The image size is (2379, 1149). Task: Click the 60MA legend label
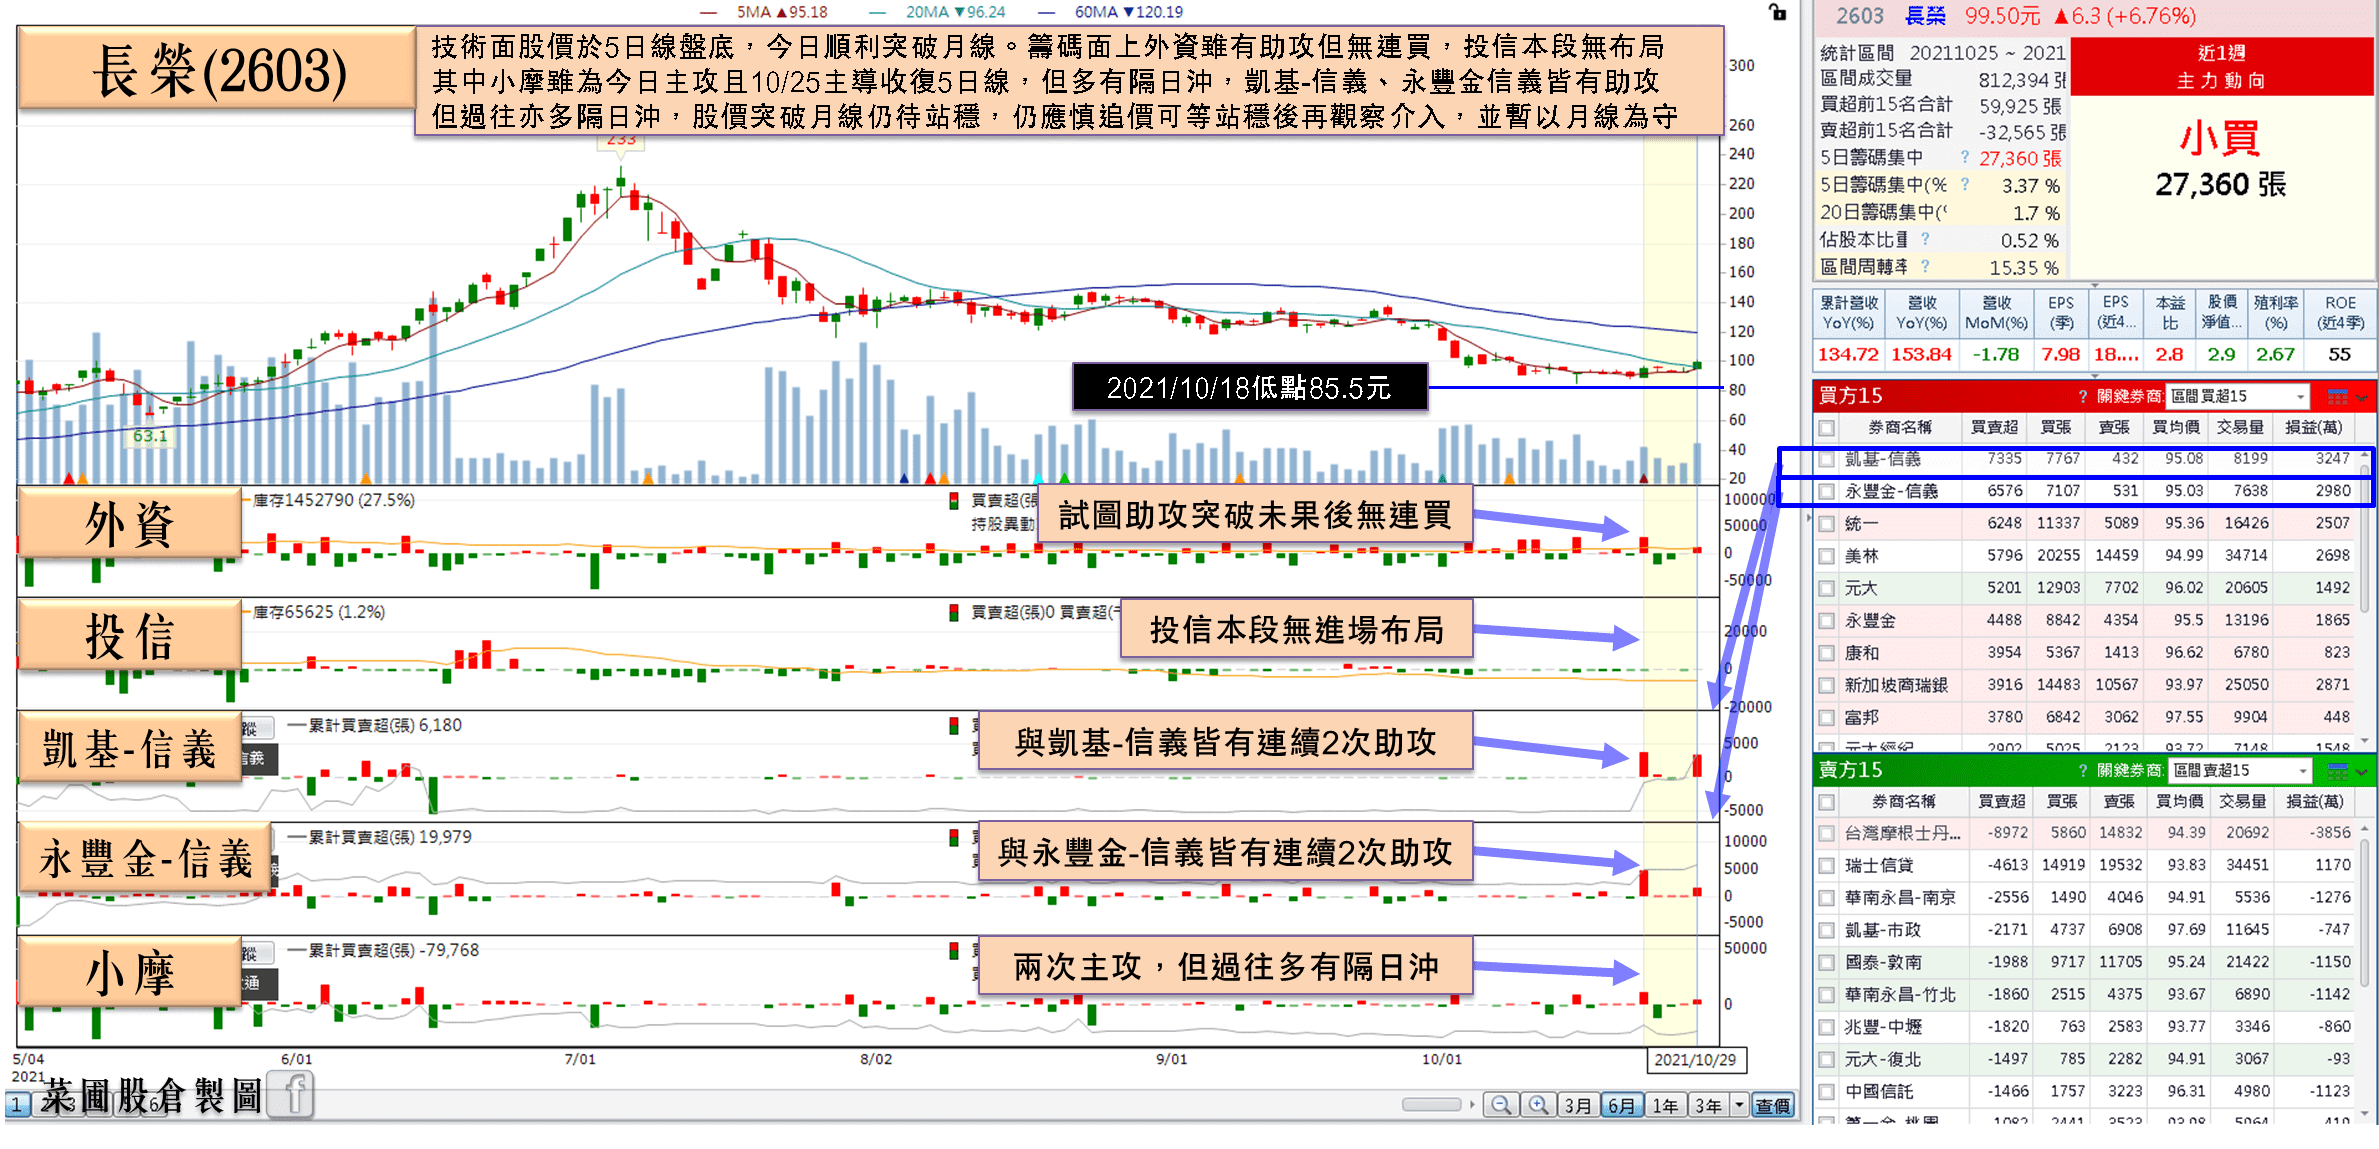(1128, 12)
